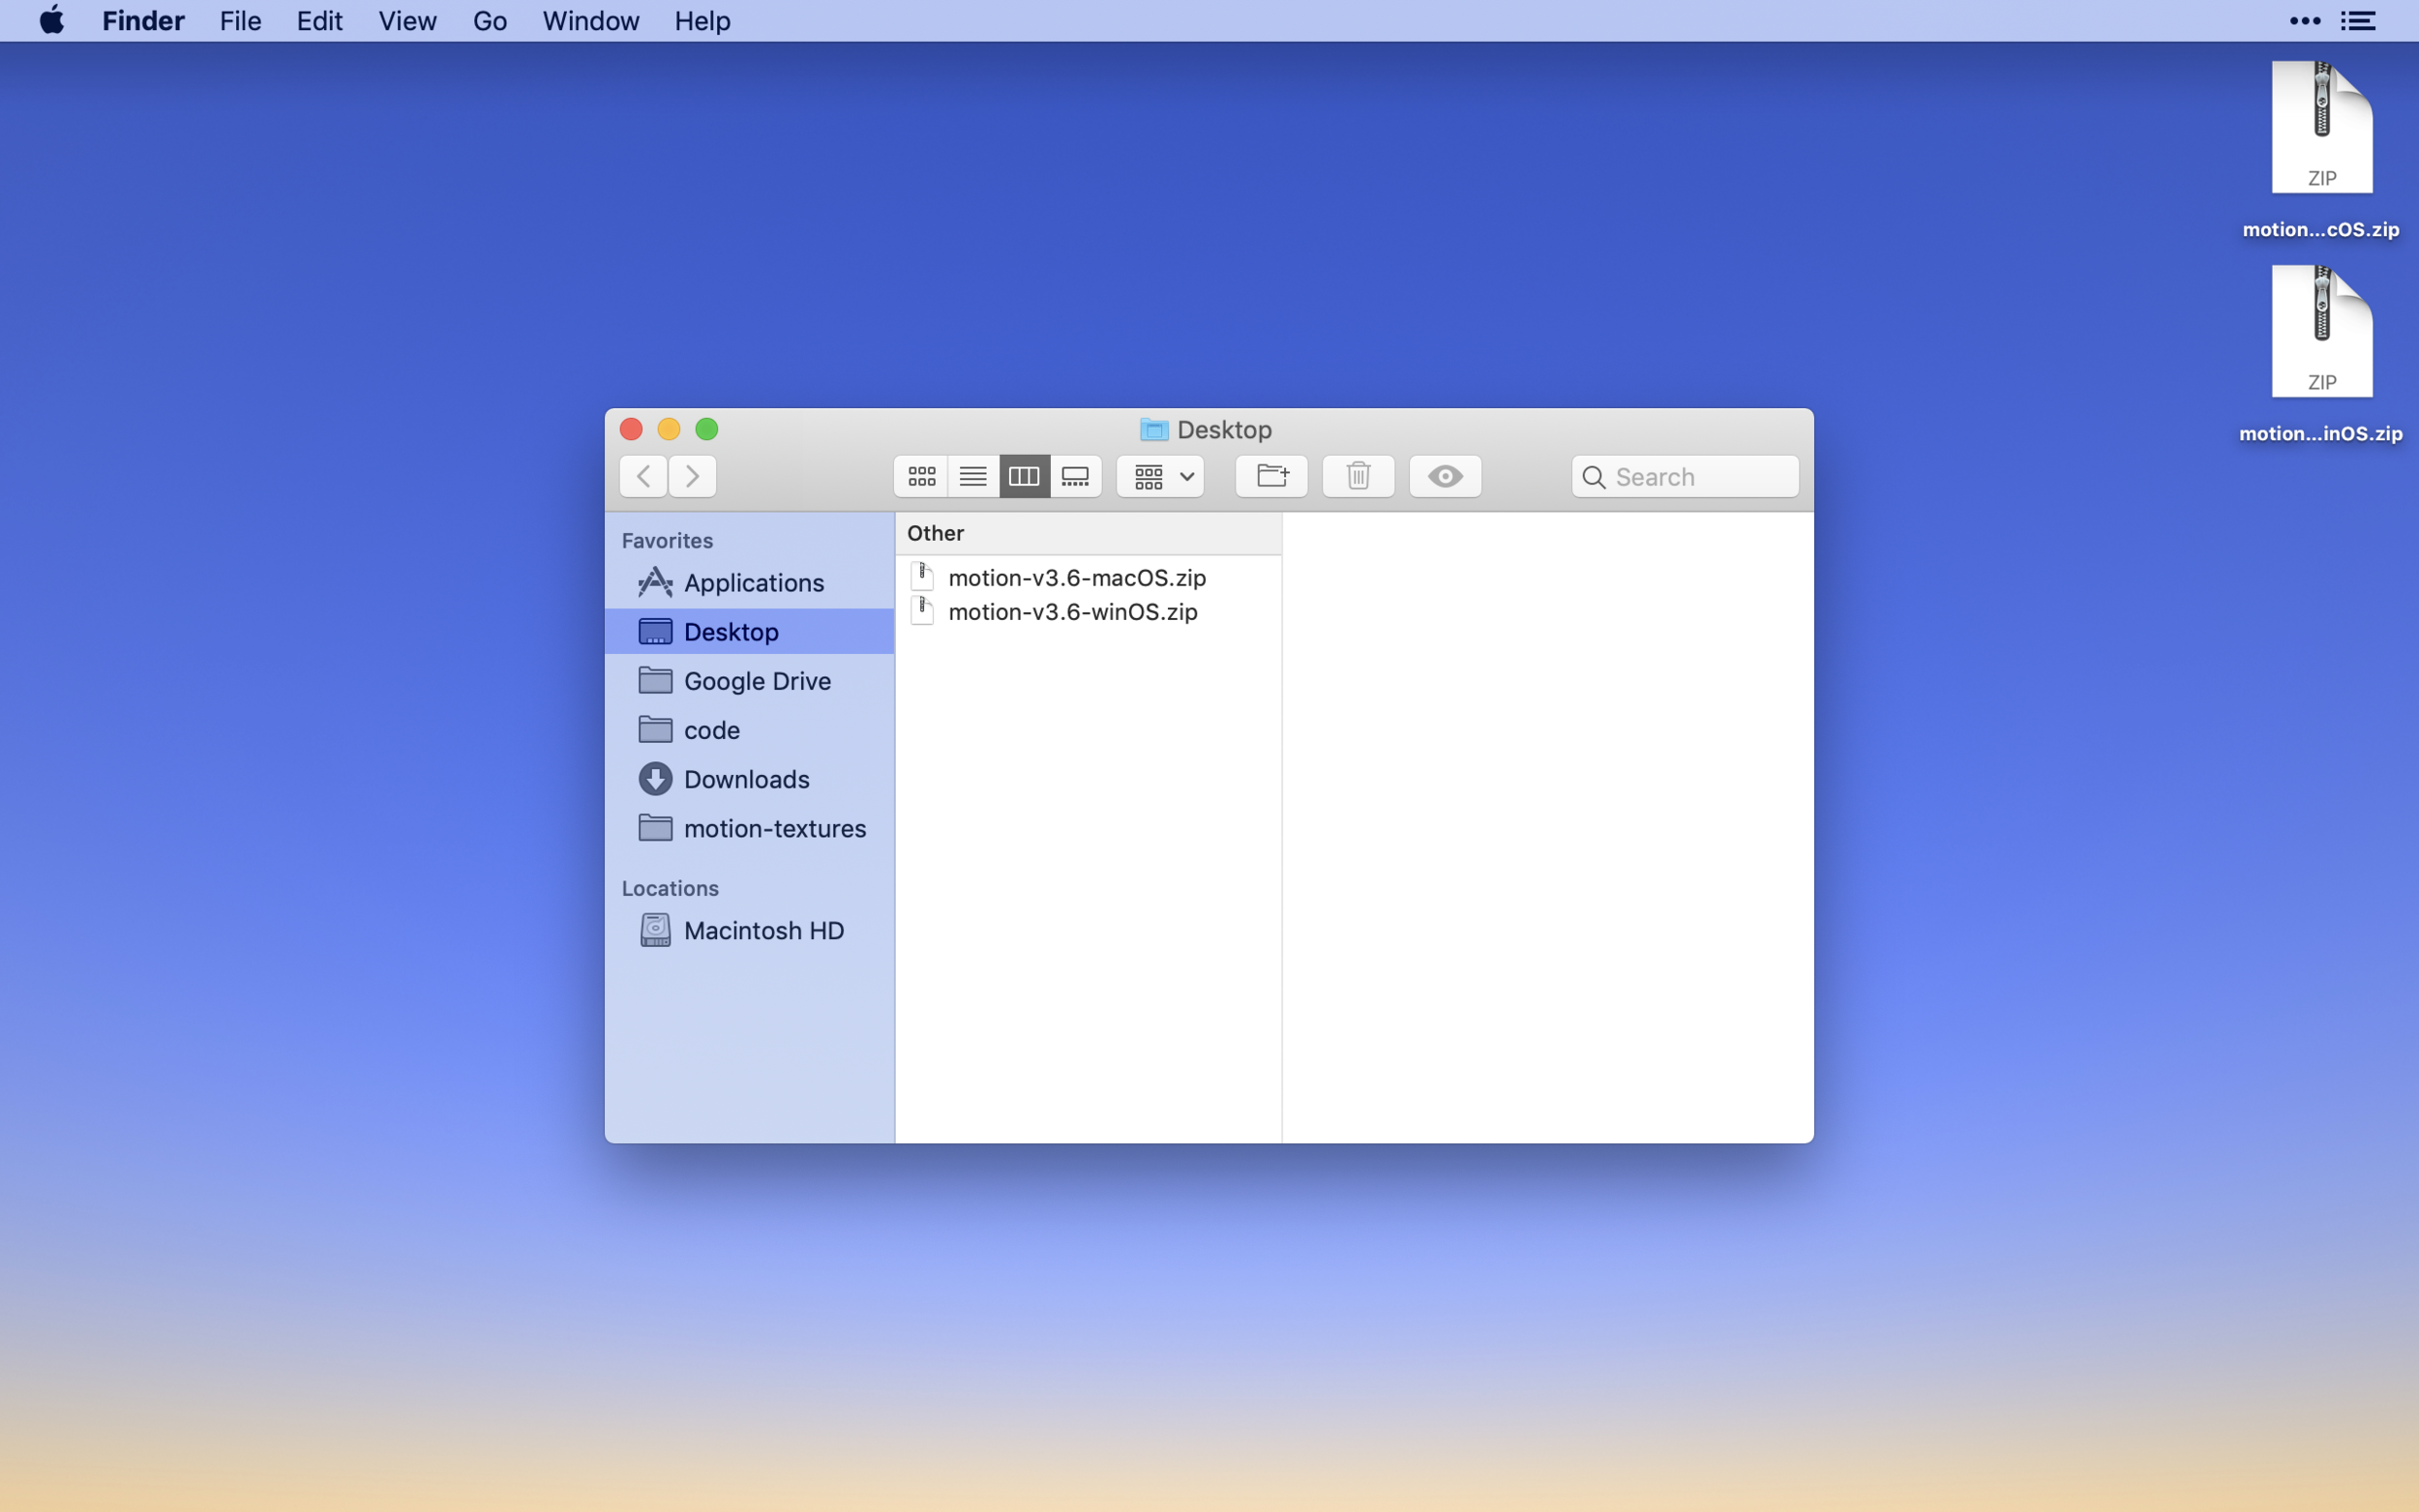The width and height of the screenshot is (2419, 1512).
Task: Maximize the Desktop Finder window
Action: (x=707, y=429)
